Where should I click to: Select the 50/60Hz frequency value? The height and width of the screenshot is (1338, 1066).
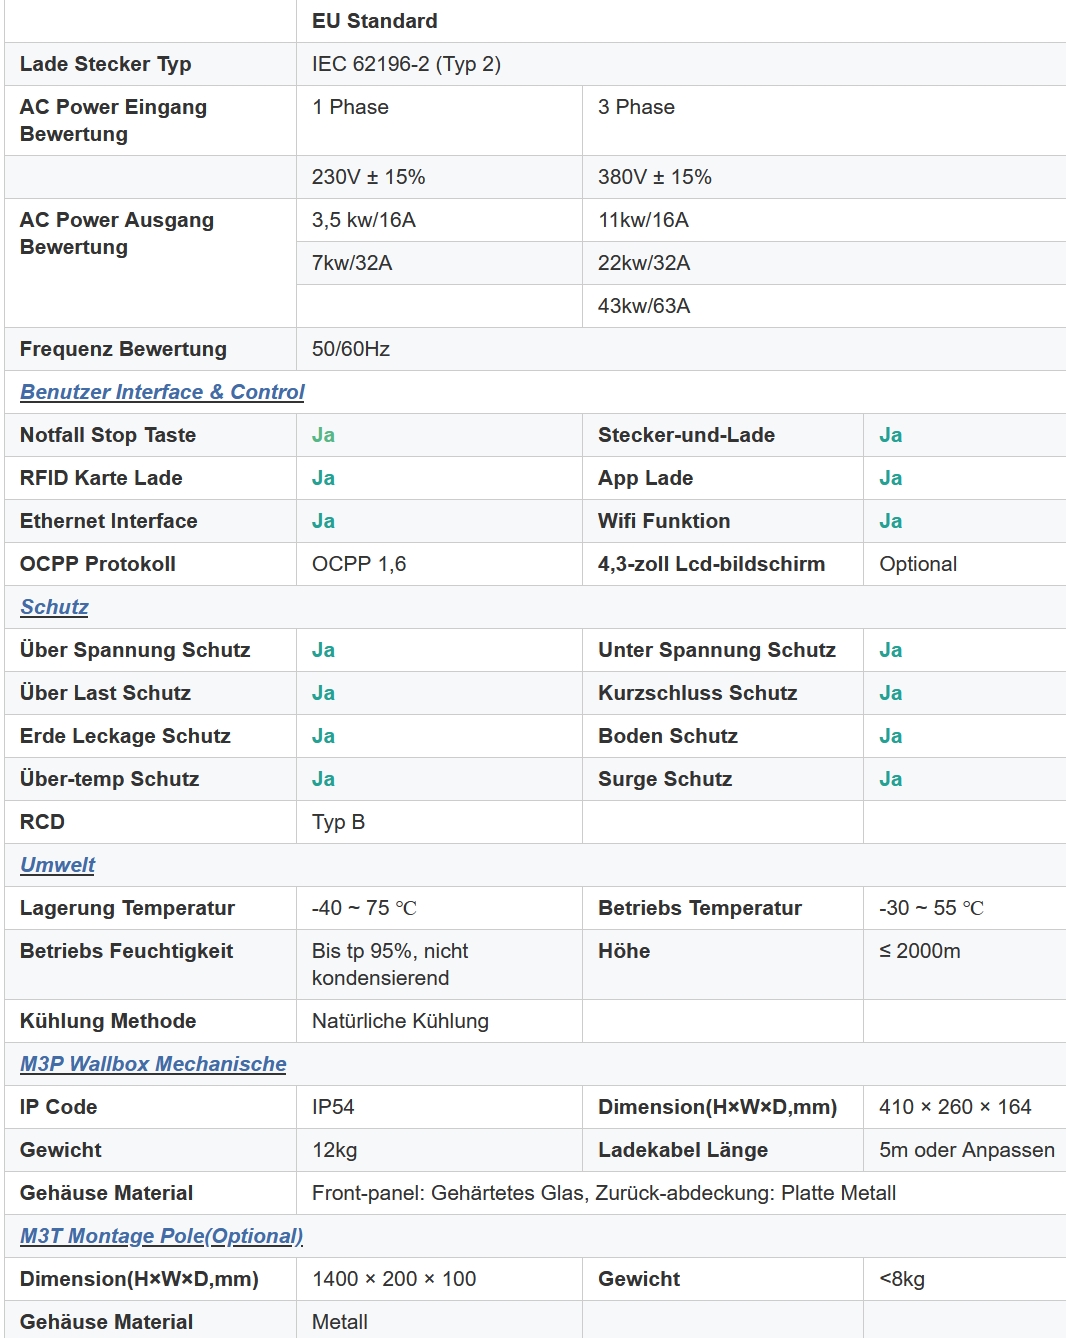pyautogui.click(x=351, y=349)
